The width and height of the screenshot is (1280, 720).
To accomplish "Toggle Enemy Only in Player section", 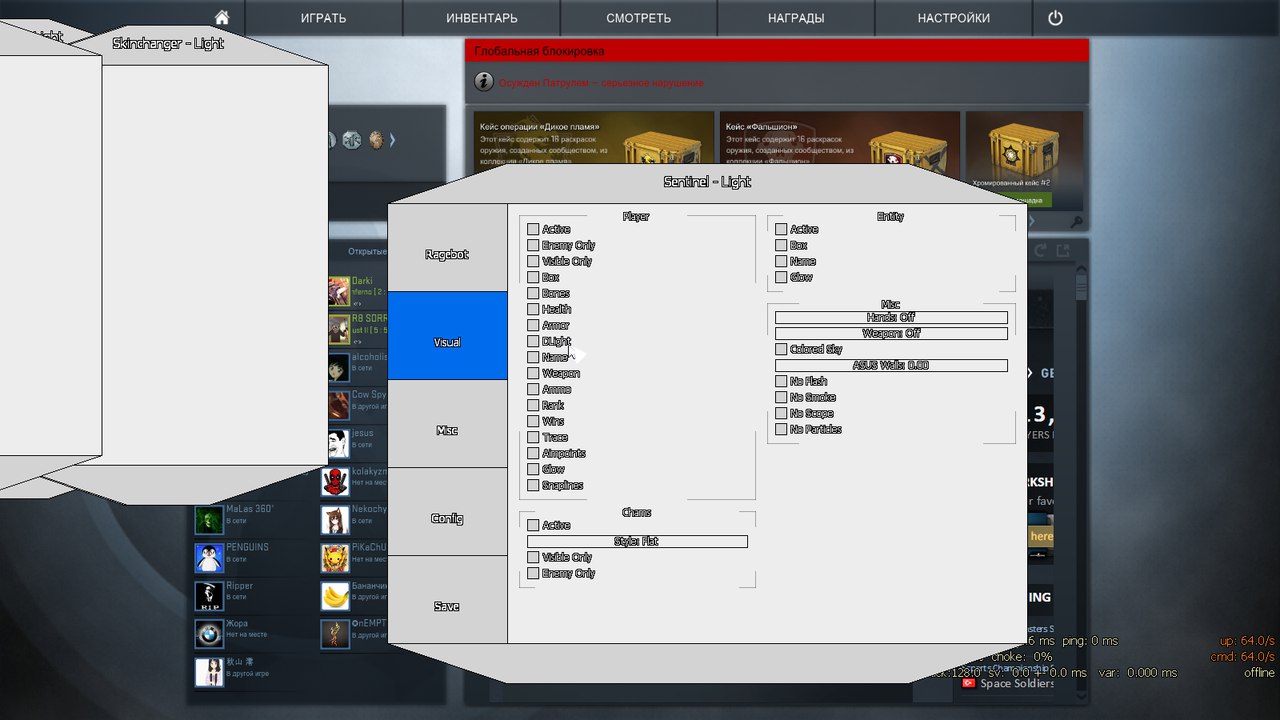I will coord(533,245).
